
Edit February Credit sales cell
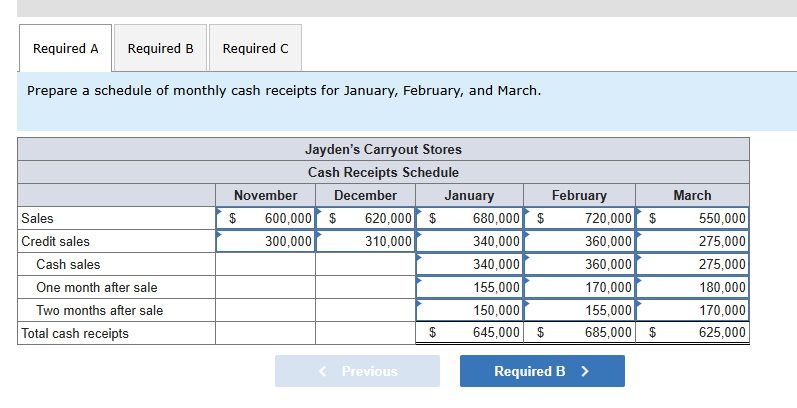(x=579, y=241)
